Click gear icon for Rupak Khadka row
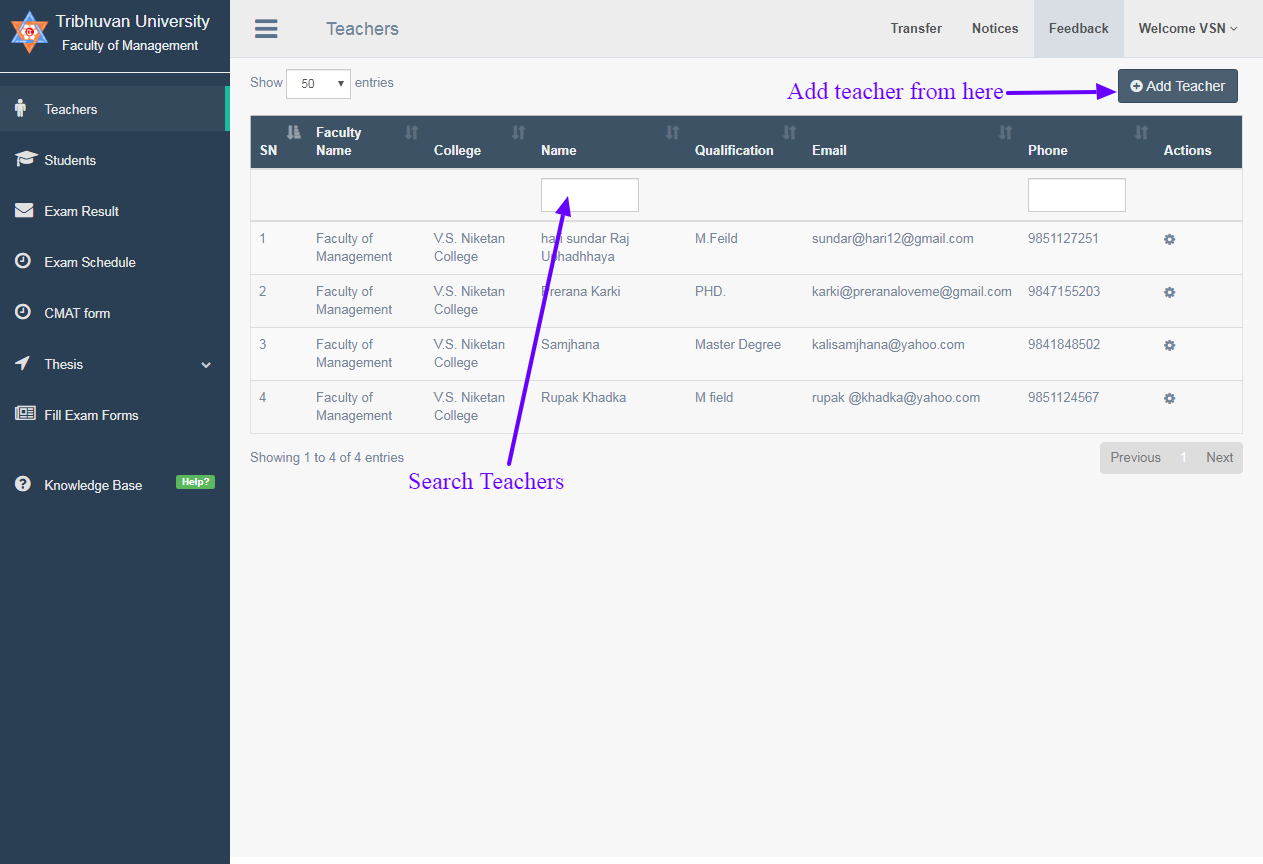Screen dimensions: 1263x864 (x=1169, y=398)
